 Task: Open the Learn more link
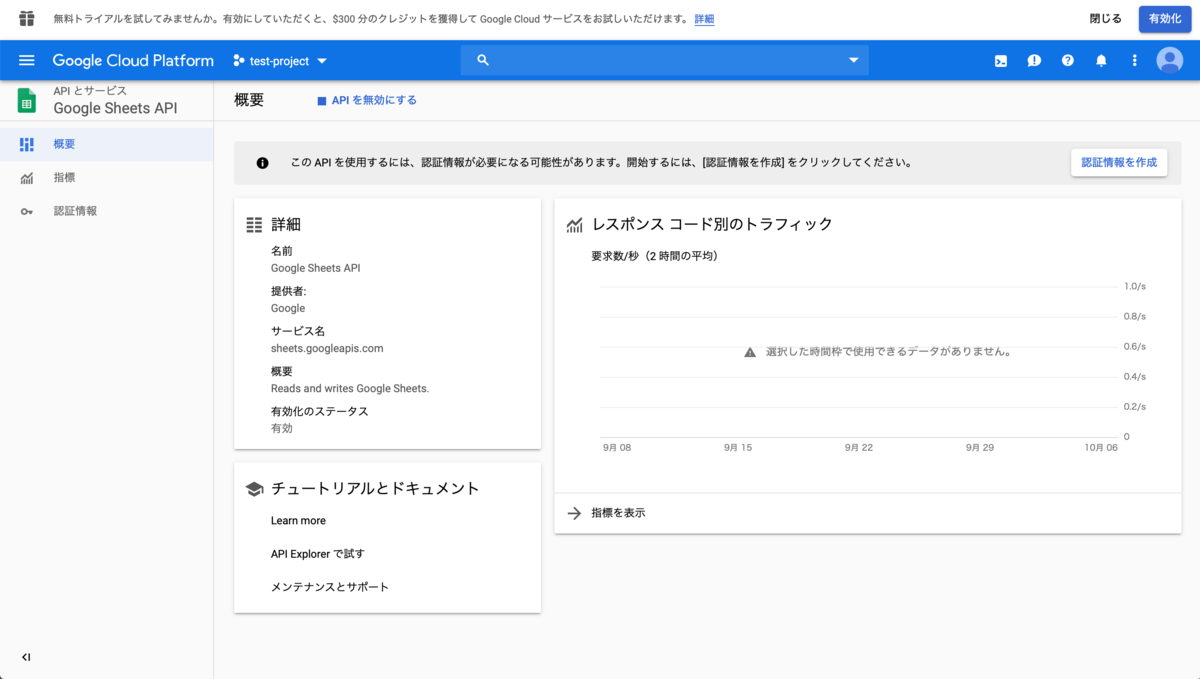point(298,520)
